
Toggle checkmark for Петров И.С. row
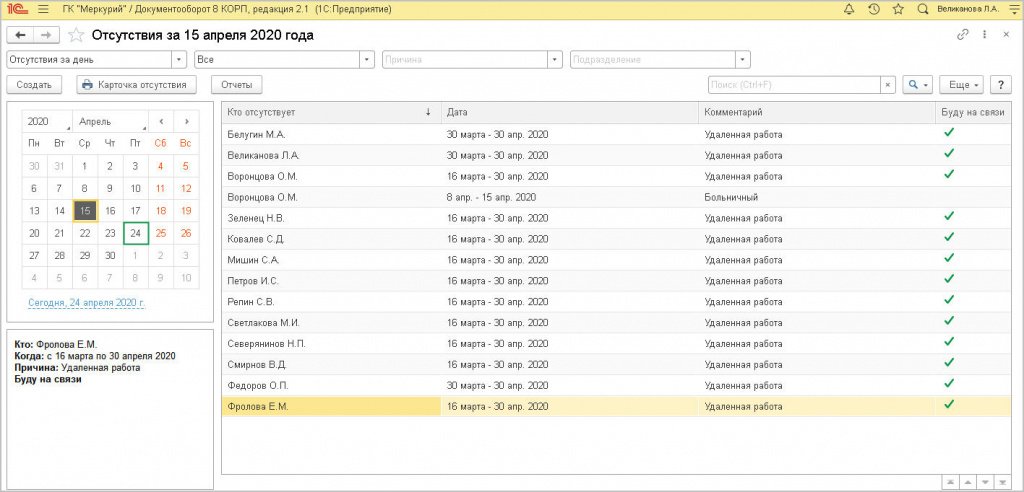(949, 279)
